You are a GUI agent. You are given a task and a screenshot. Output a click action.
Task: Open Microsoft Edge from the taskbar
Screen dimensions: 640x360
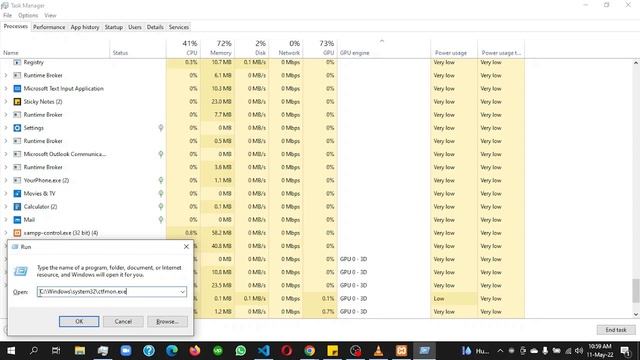pyautogui.click(x=172, y=351)
